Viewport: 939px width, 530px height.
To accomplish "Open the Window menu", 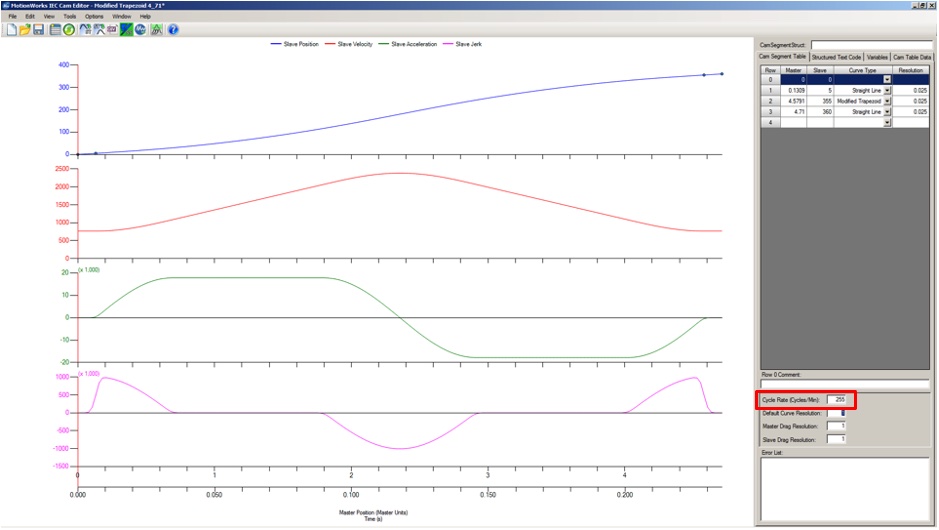I will click(122, 16).
